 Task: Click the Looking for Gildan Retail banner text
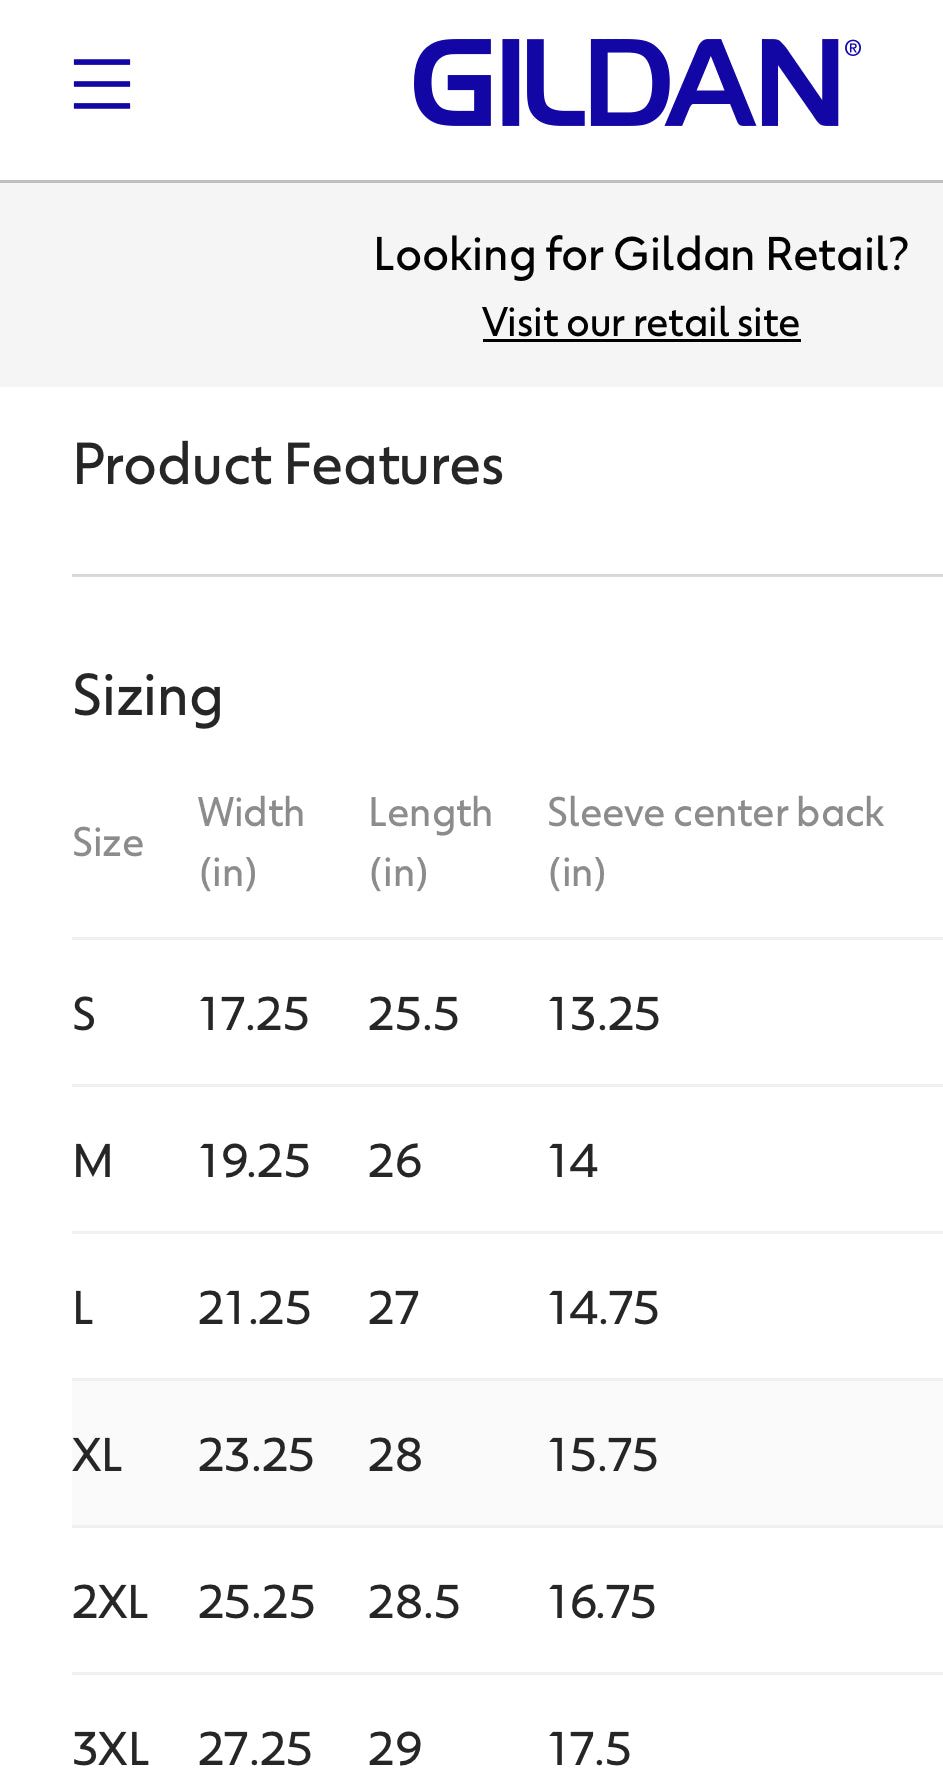coord(641,254)
